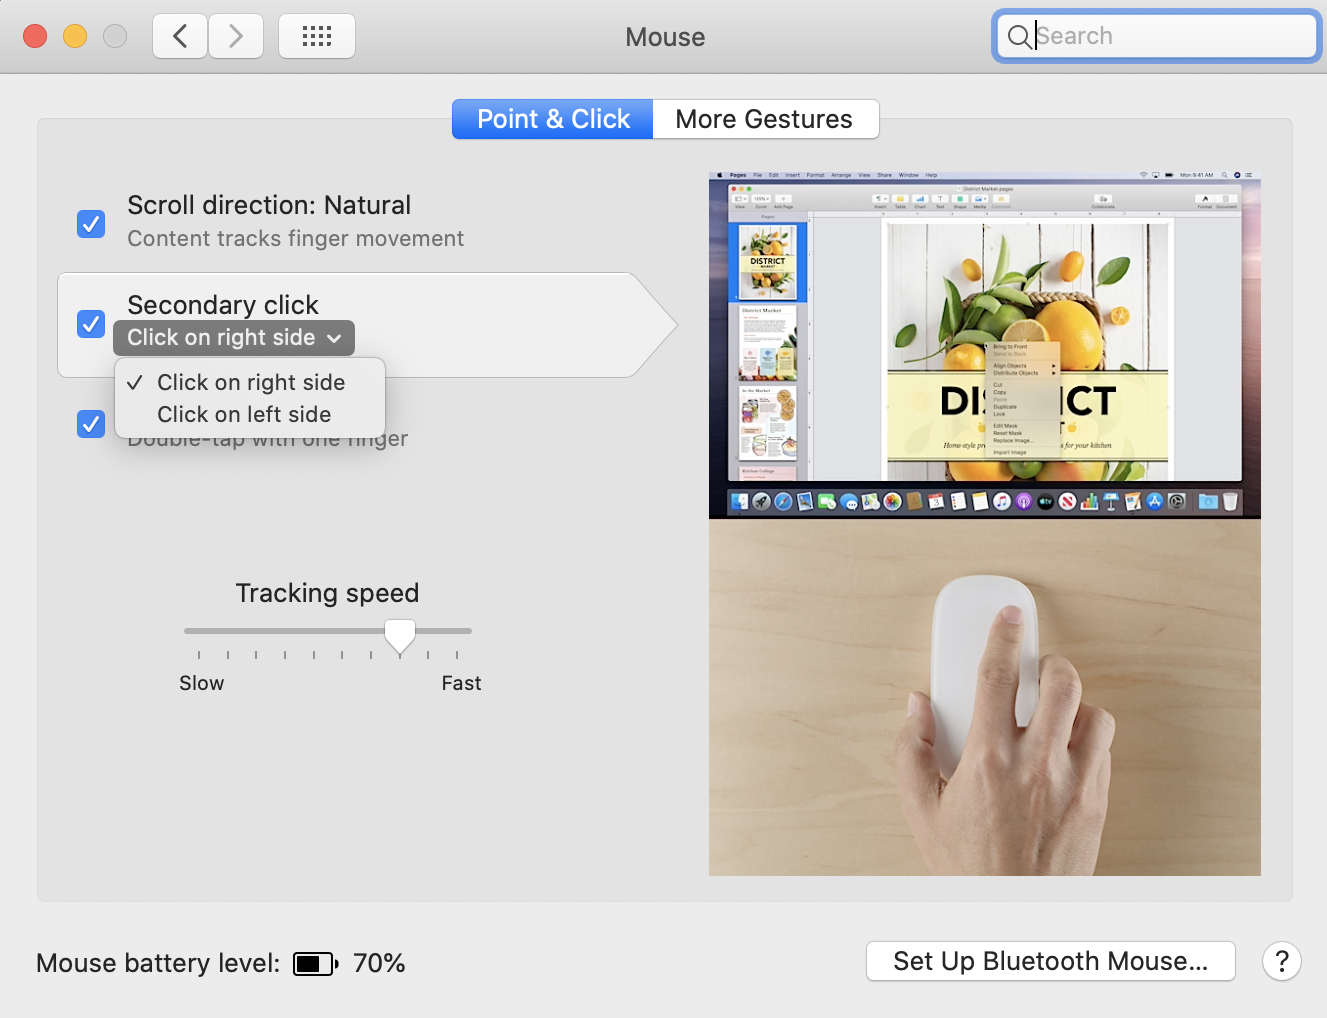Select the Point & Click tab
Viewport: 1327px width, 1018px height.
click(x=553, y=119)
